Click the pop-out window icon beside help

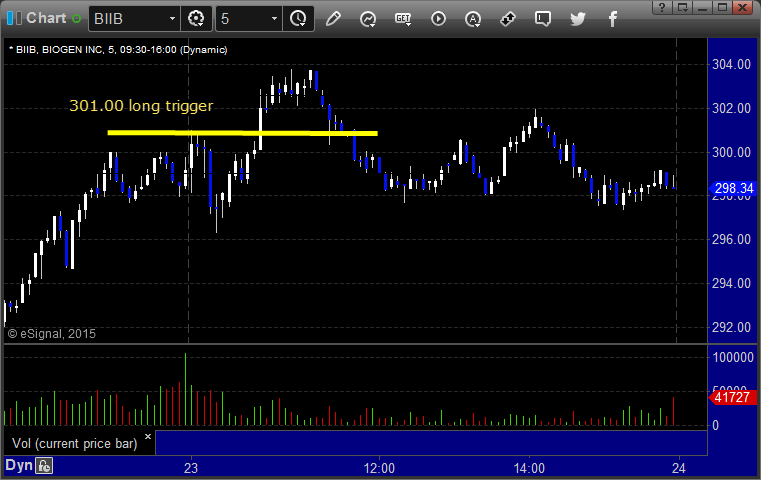pyautogui.click(x=683, y=7)
